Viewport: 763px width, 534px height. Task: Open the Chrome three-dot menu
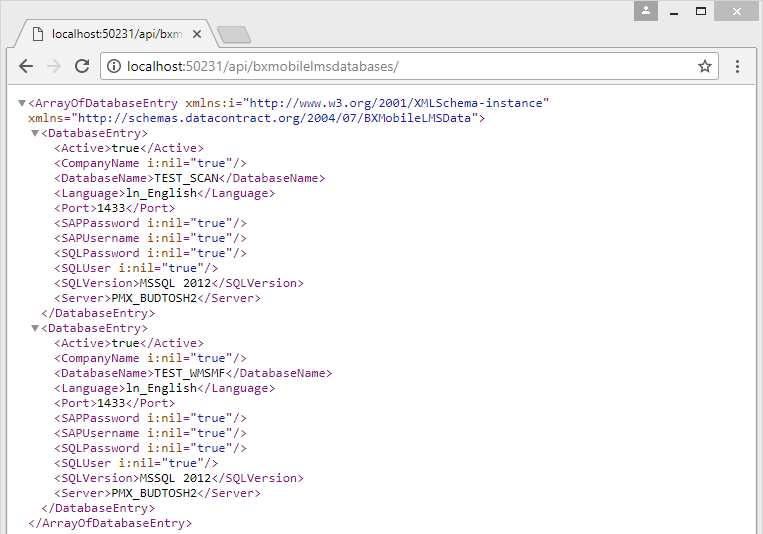[x=737, y=66]
